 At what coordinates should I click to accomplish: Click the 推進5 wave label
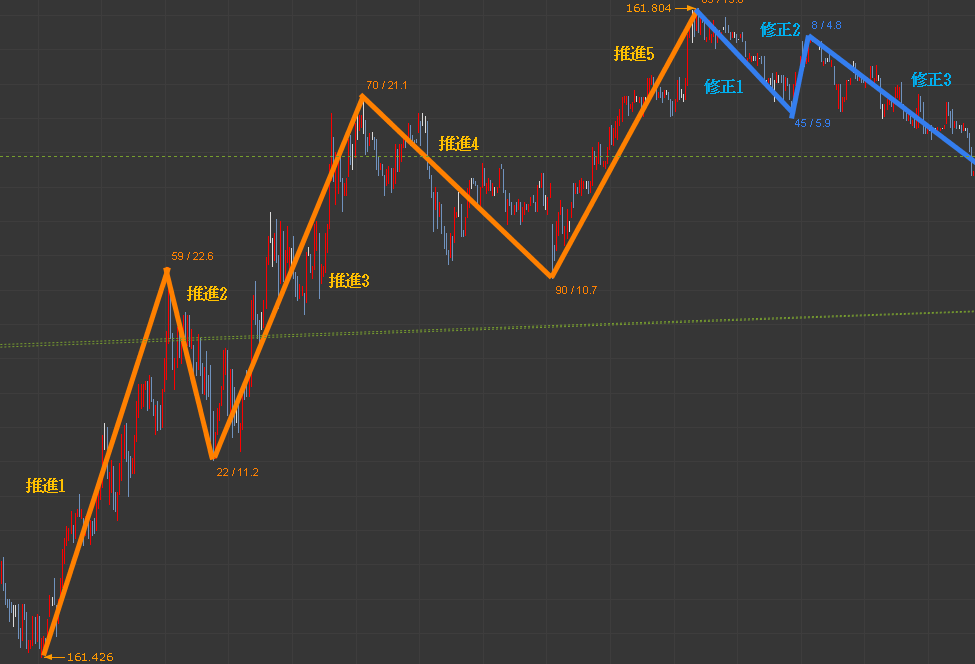pyautogui.click(x=634, y=54)
